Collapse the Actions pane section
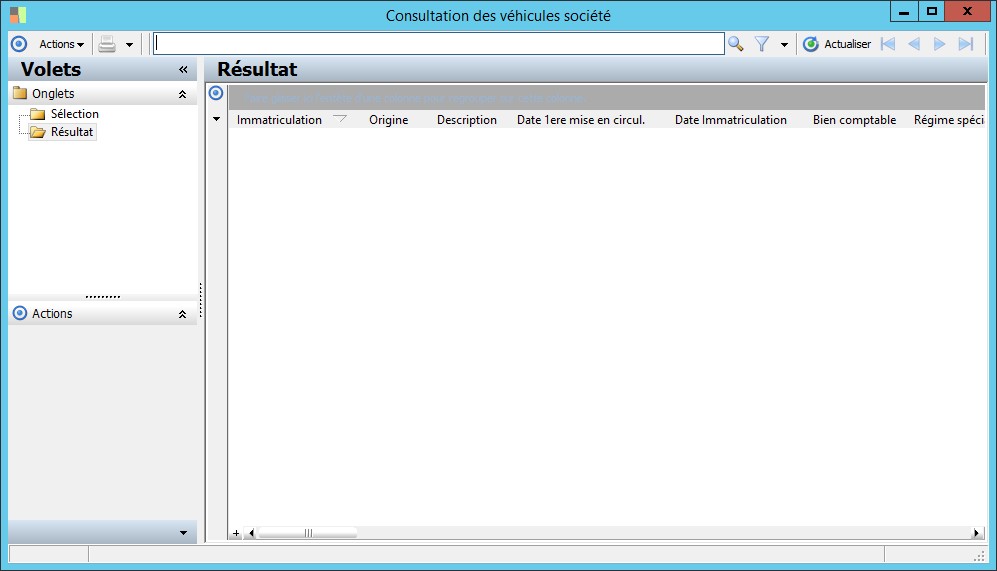The height and width of the screenshot is (571, 997). pyautogui.click(x=182, y=314)
